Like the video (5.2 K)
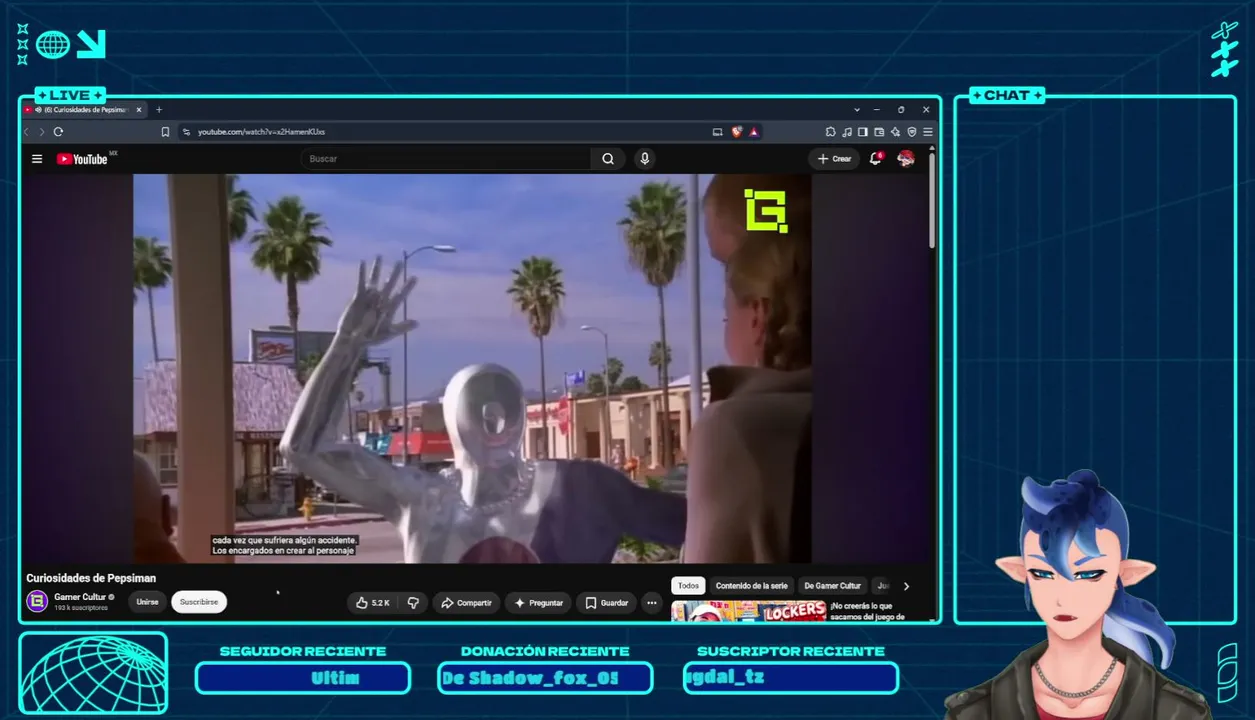Viewport: 1255px width, 720px height. [x=373, y=603]
